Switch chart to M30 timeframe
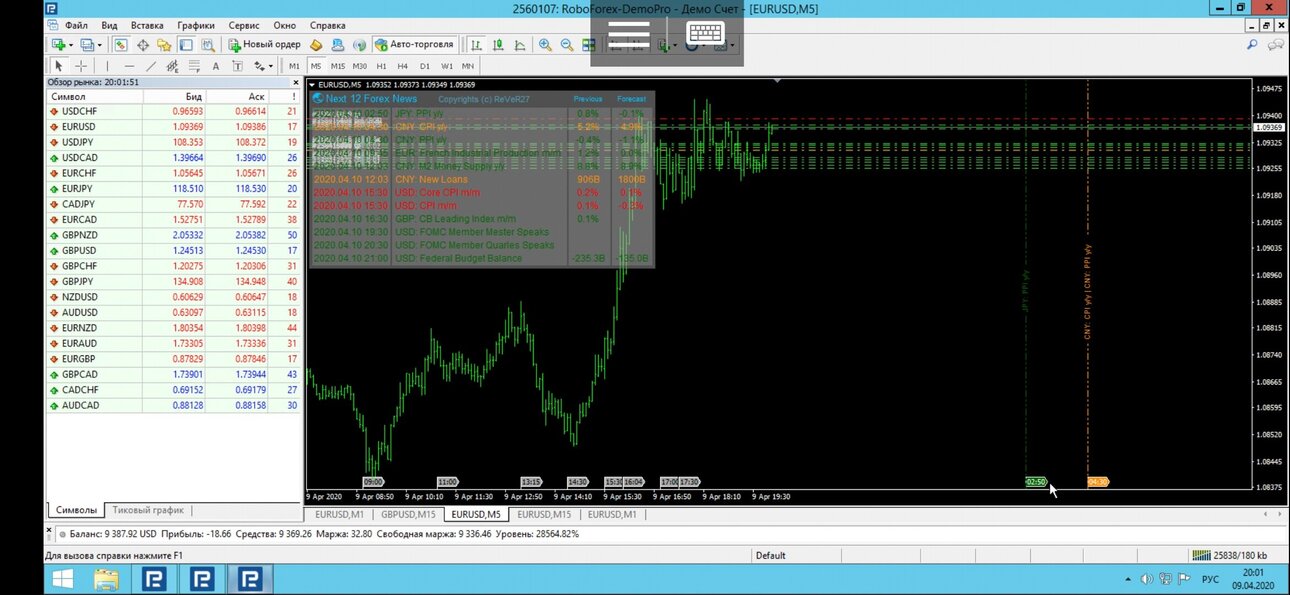Image resolution: width=1290 pixels, height=595 pixels. (360, 65)
